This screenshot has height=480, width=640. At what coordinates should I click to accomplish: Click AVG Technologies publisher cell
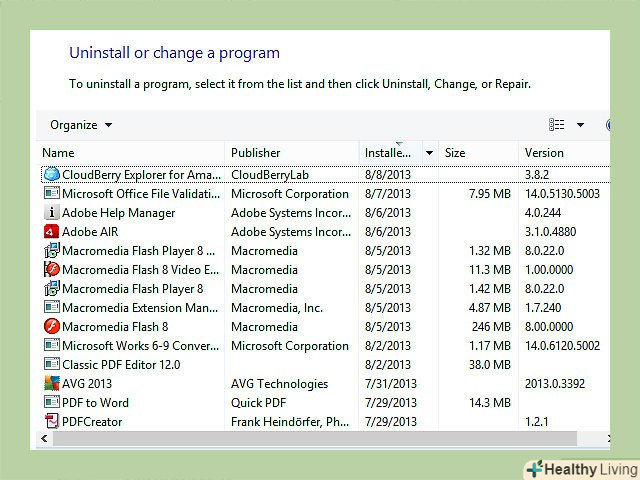coord(279,383)
